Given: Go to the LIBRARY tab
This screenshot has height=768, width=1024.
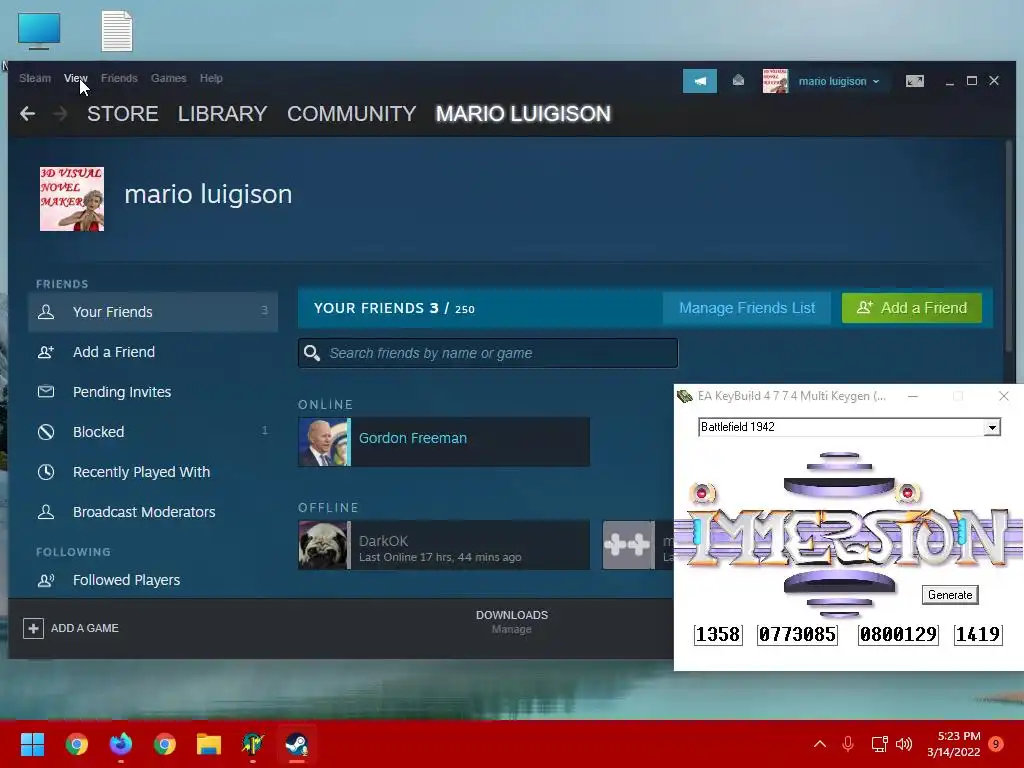Looking at the screenshot, I should (x=223, y=114).
